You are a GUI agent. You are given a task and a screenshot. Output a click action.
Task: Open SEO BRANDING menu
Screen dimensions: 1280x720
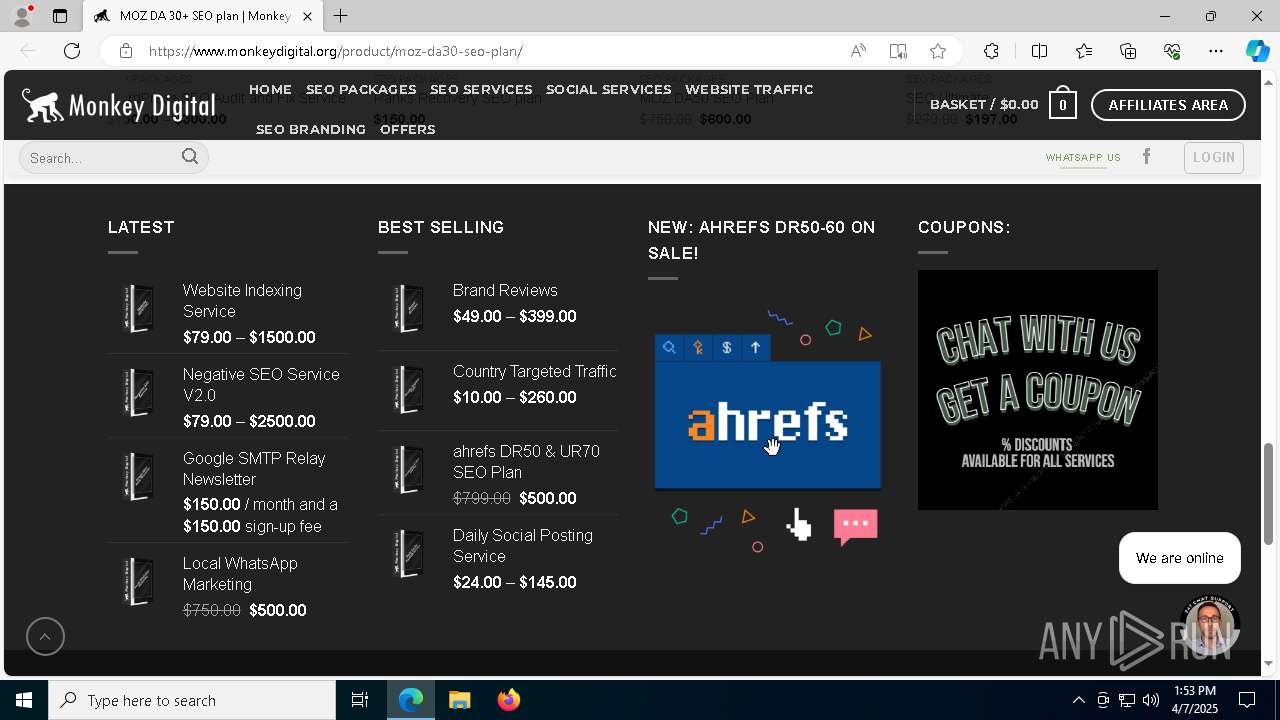click(311, 129)
